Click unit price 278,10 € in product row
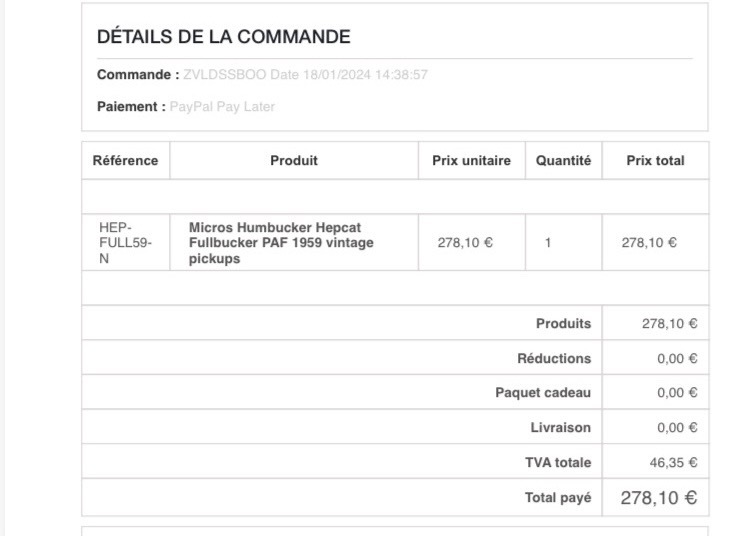Viewport: 749px width, 536px height. tap(465, 243)
